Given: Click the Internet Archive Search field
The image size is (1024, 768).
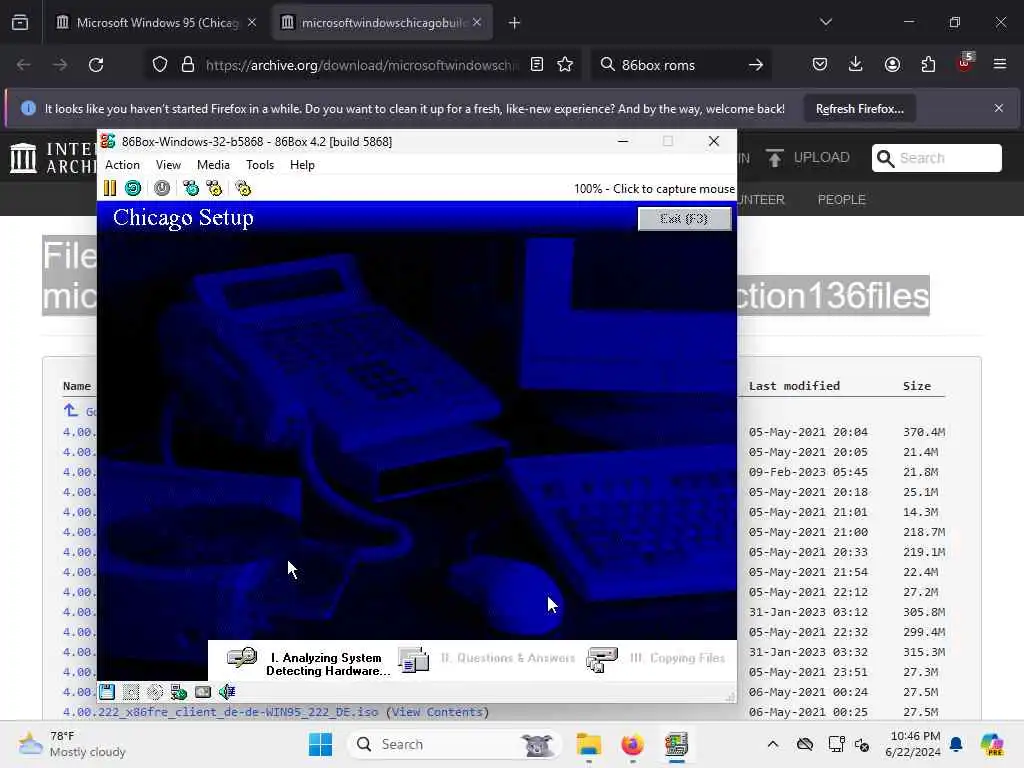Looking at the screenshot, I should (936, 158).
